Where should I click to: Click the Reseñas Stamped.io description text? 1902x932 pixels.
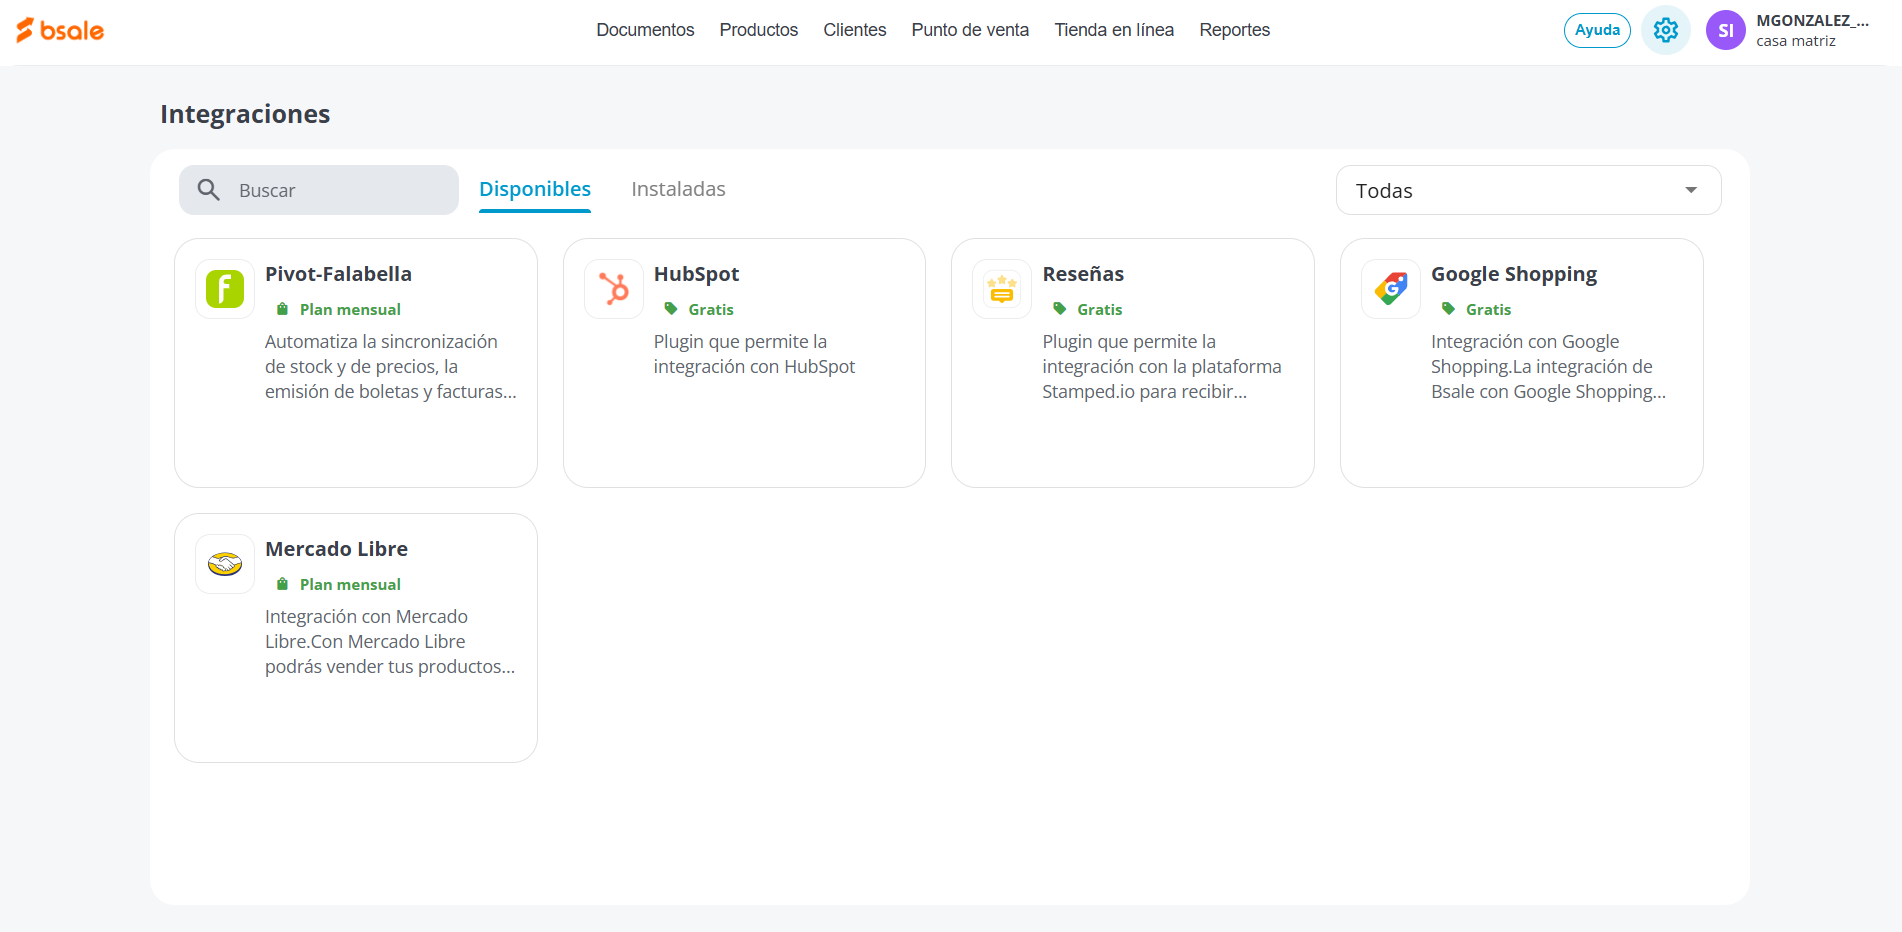click(x=1162, y=367)
